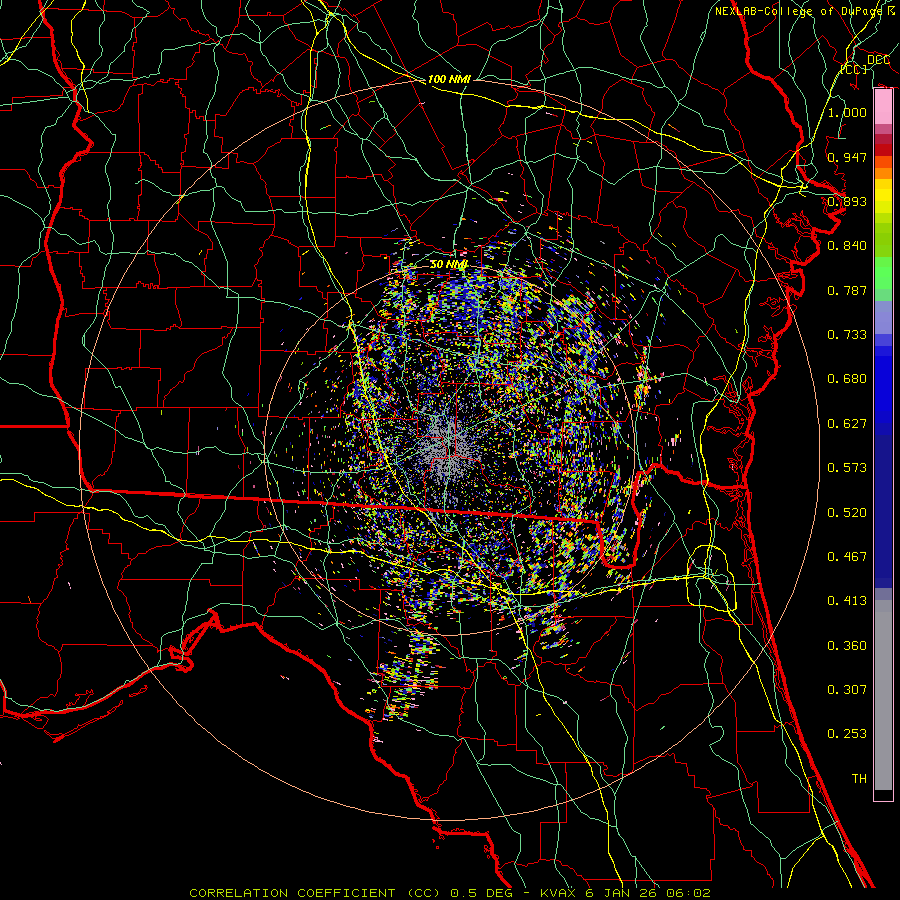Select the bright green legend color band

883,275
